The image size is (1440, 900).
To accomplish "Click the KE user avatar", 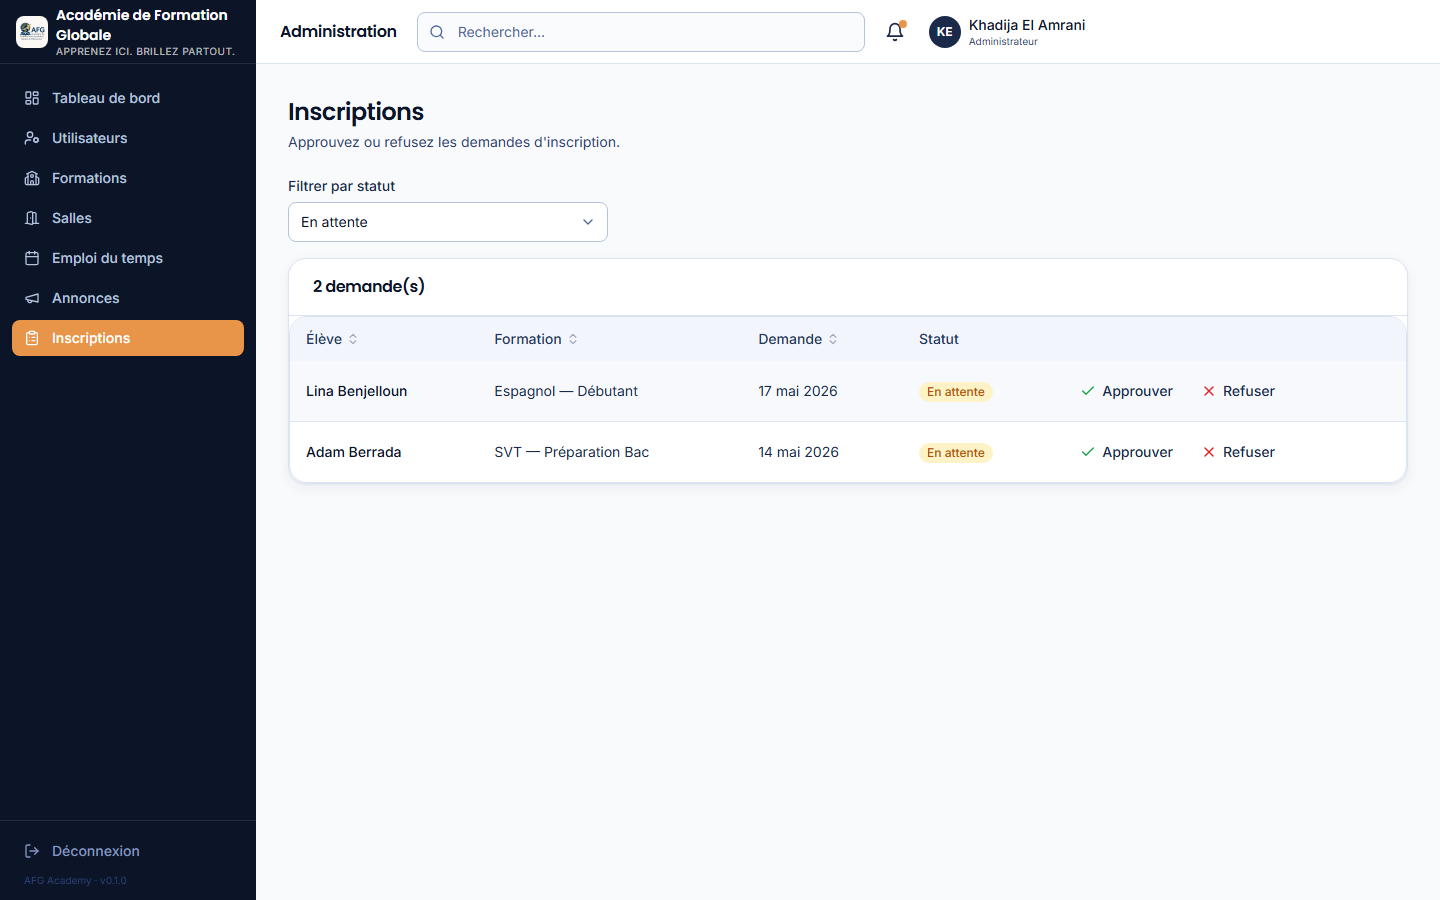I will [x=944, y=32].
